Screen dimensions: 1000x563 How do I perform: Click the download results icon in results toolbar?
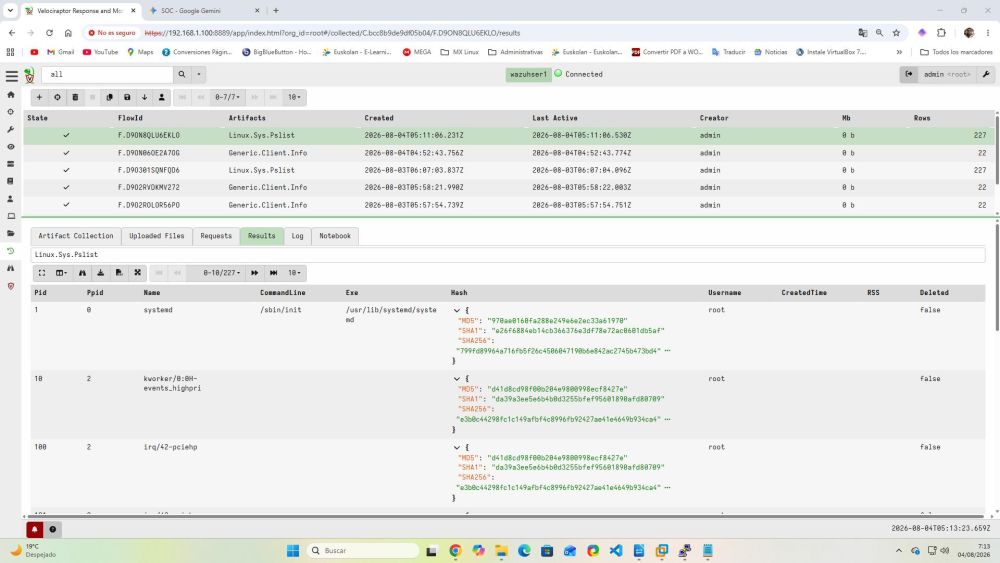click(x=101, y=273)
